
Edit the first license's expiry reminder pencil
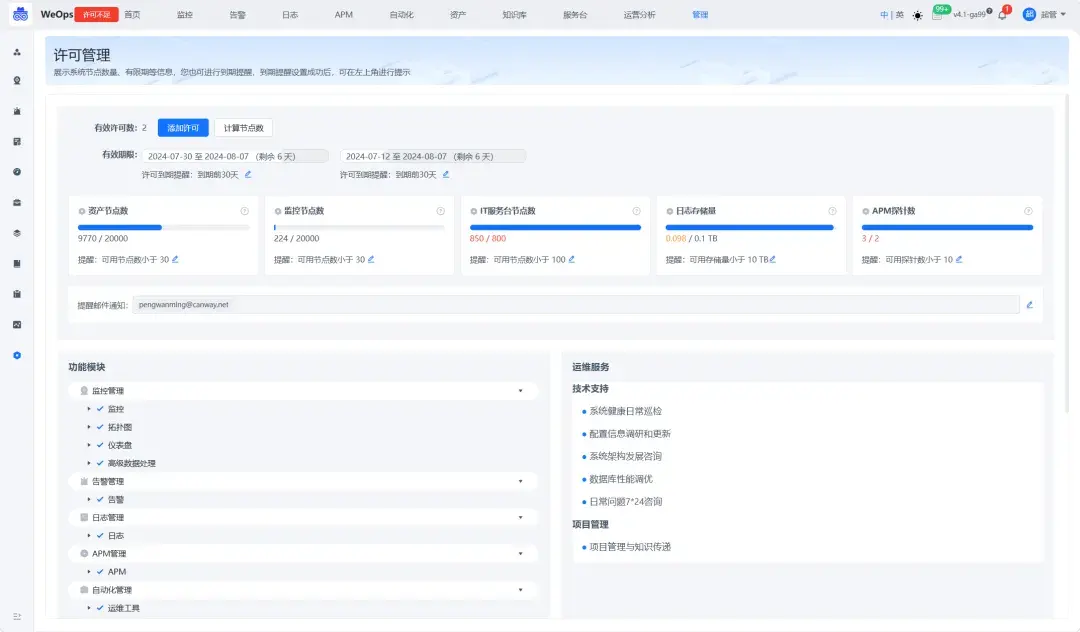(248, 175)
